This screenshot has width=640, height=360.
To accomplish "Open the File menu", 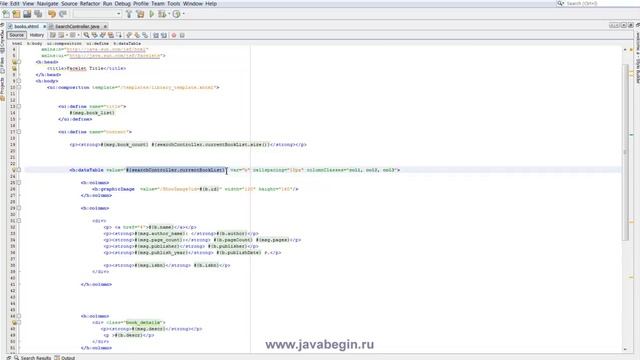I will (x=4, y=4).
